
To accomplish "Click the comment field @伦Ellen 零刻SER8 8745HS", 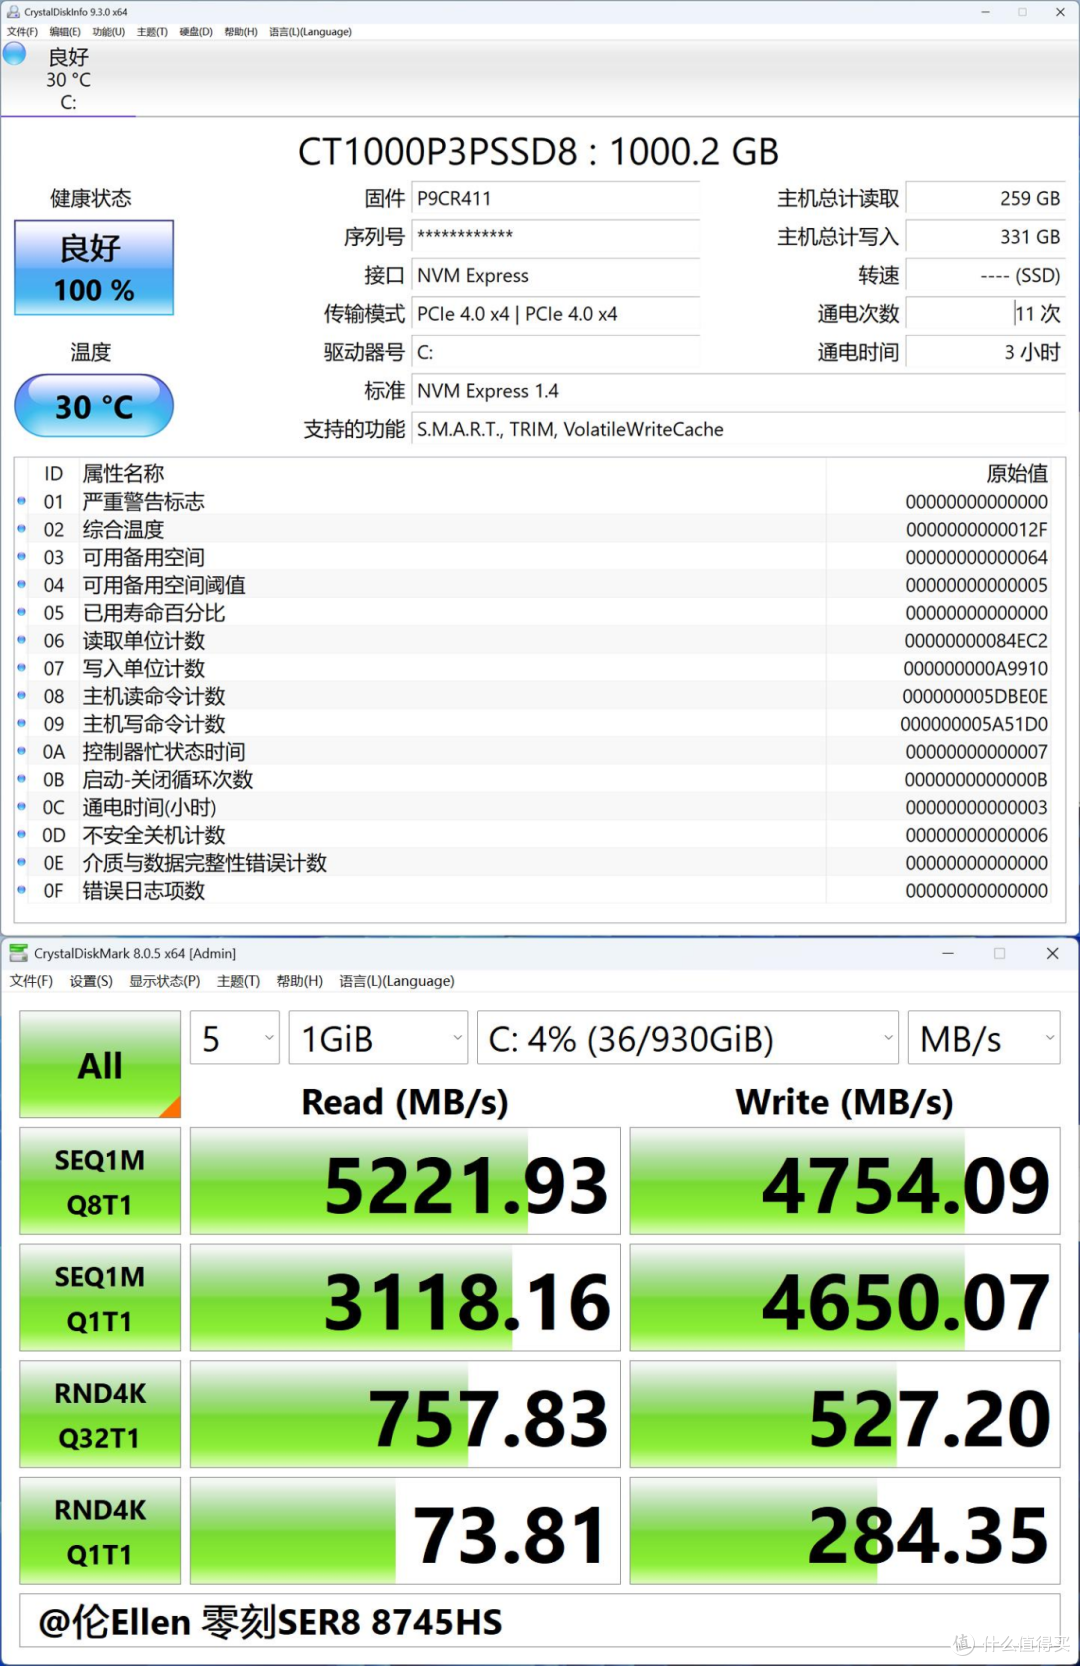I will click(x=540, y=1621).
